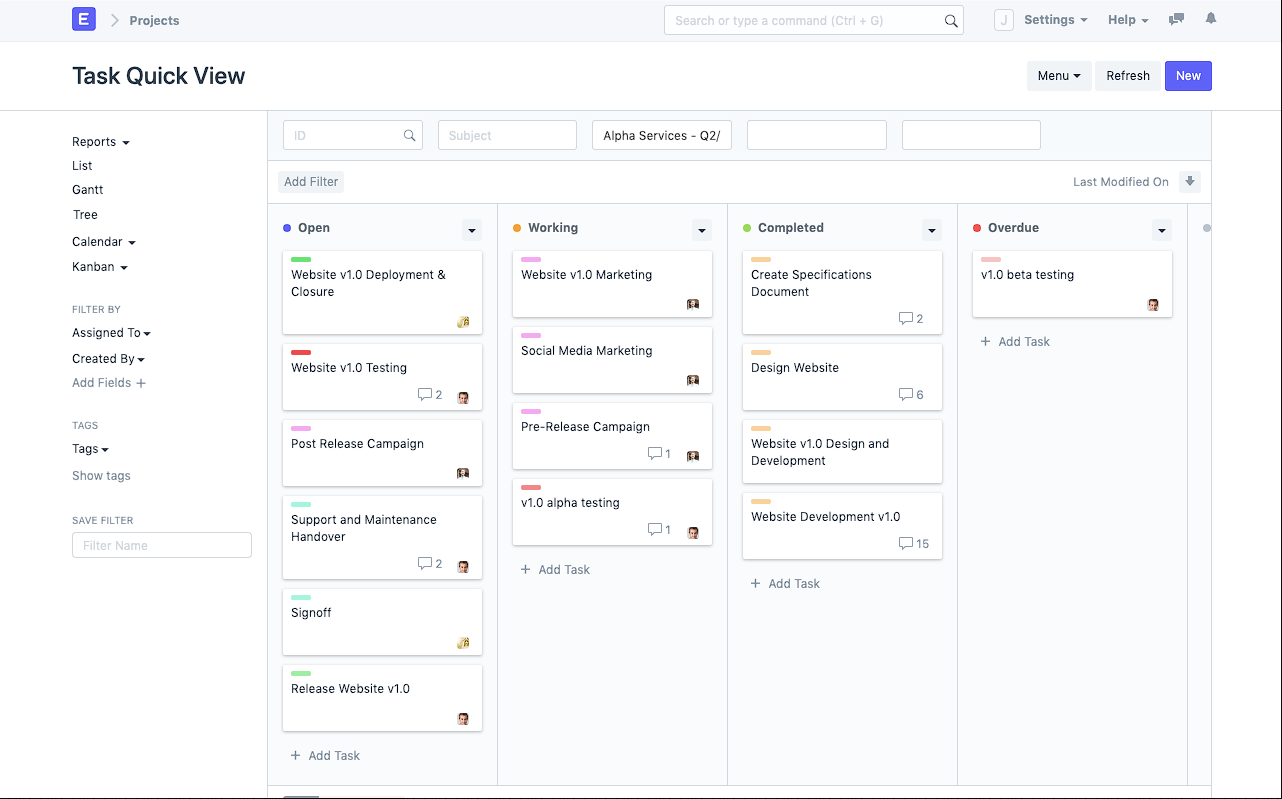Open the notifications bell icon

click(x=1211, y=19)
